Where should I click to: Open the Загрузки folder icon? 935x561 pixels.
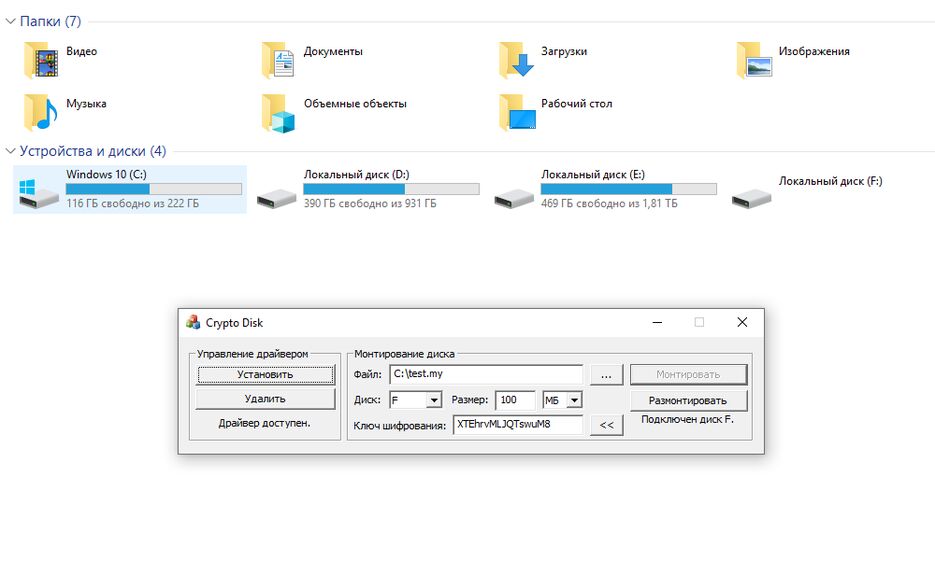516,60
